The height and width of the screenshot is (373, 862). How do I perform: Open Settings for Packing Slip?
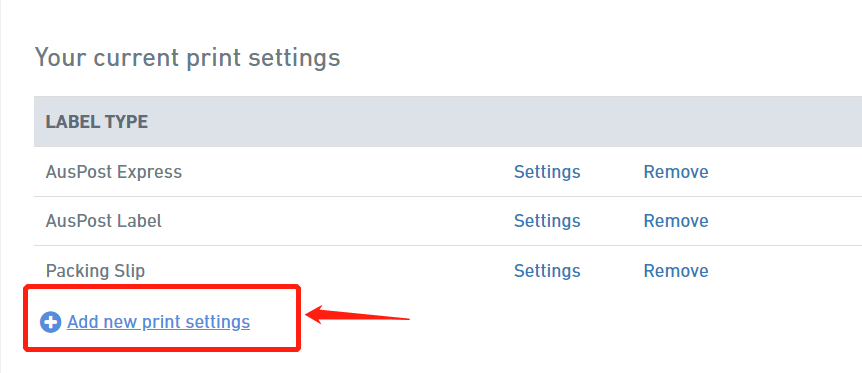[x=547, y=270]
